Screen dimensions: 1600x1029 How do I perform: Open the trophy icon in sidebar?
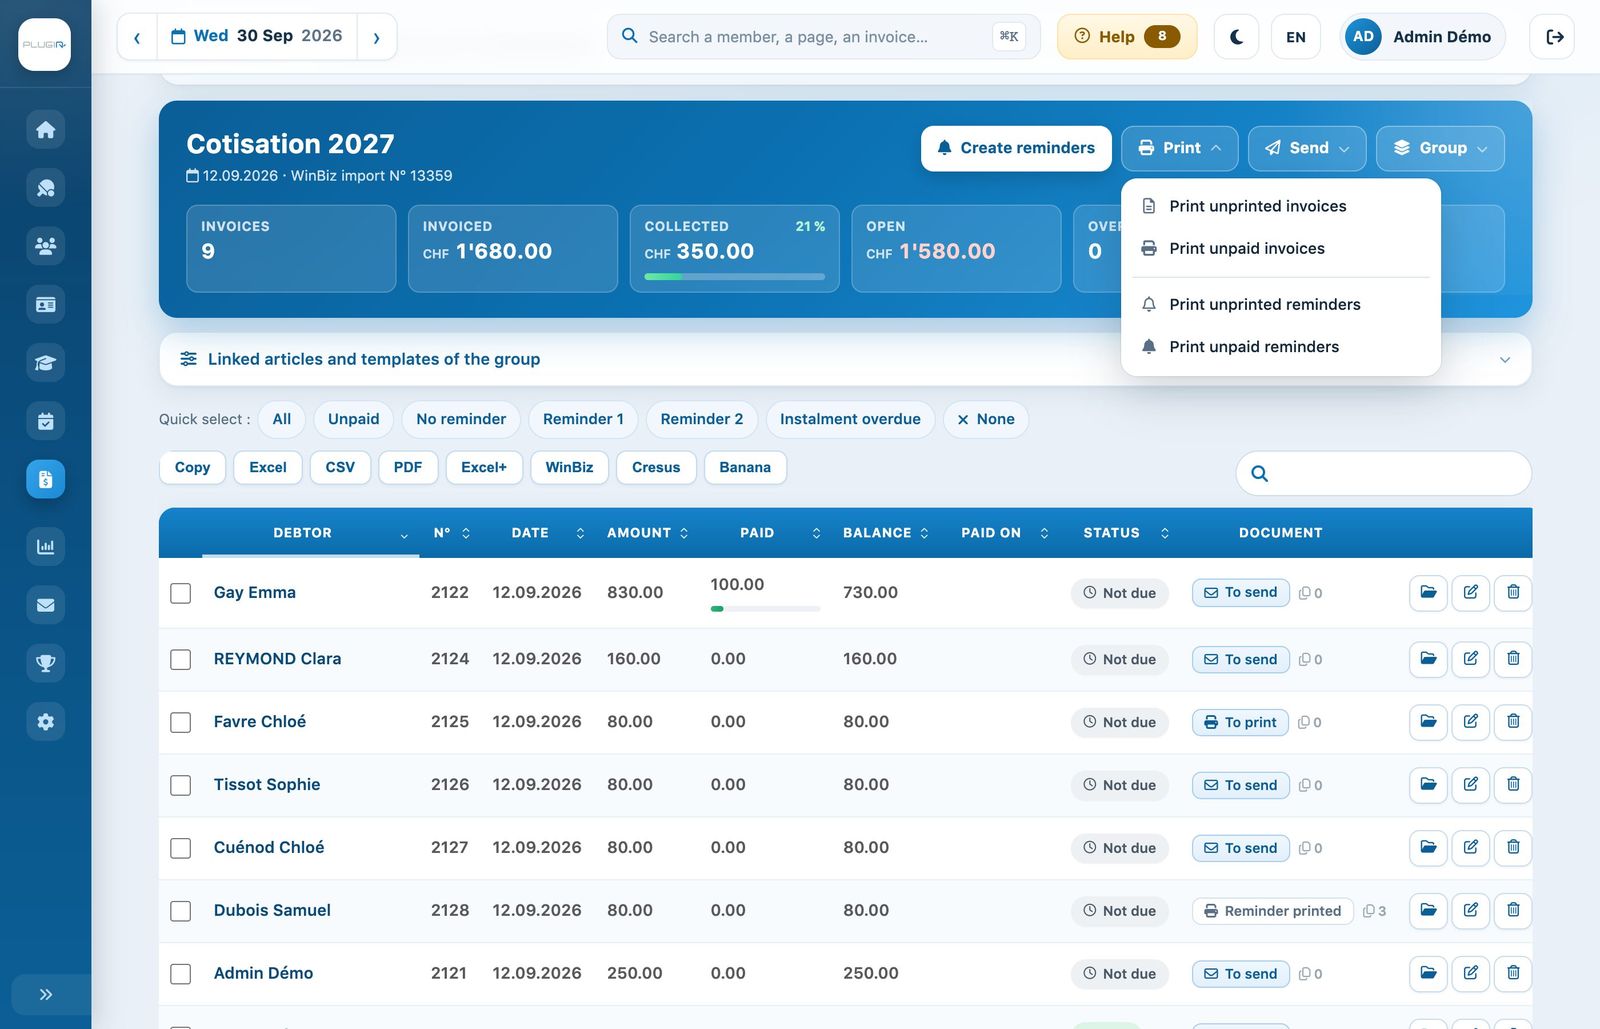pos(45,663)
